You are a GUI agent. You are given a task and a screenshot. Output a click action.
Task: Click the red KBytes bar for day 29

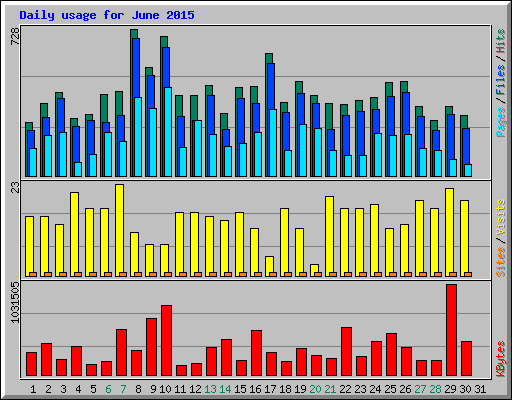click(452, 330)
